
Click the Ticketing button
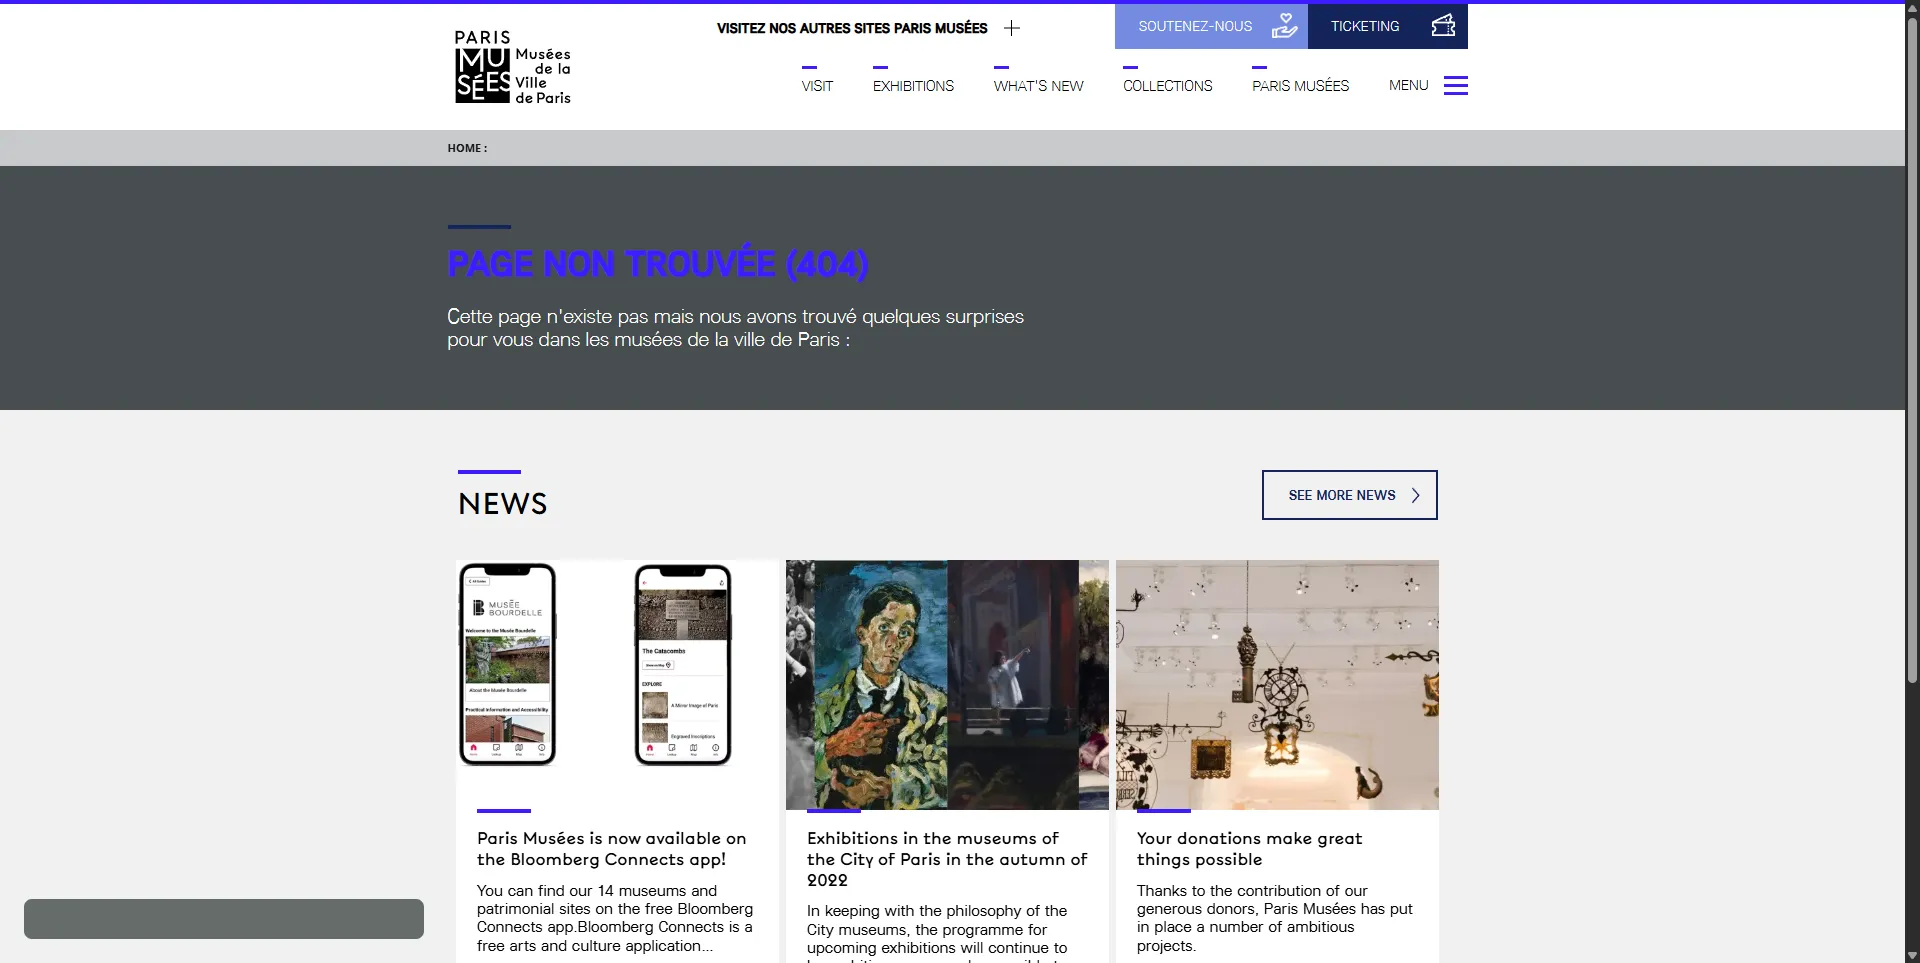coord(1364,26)
